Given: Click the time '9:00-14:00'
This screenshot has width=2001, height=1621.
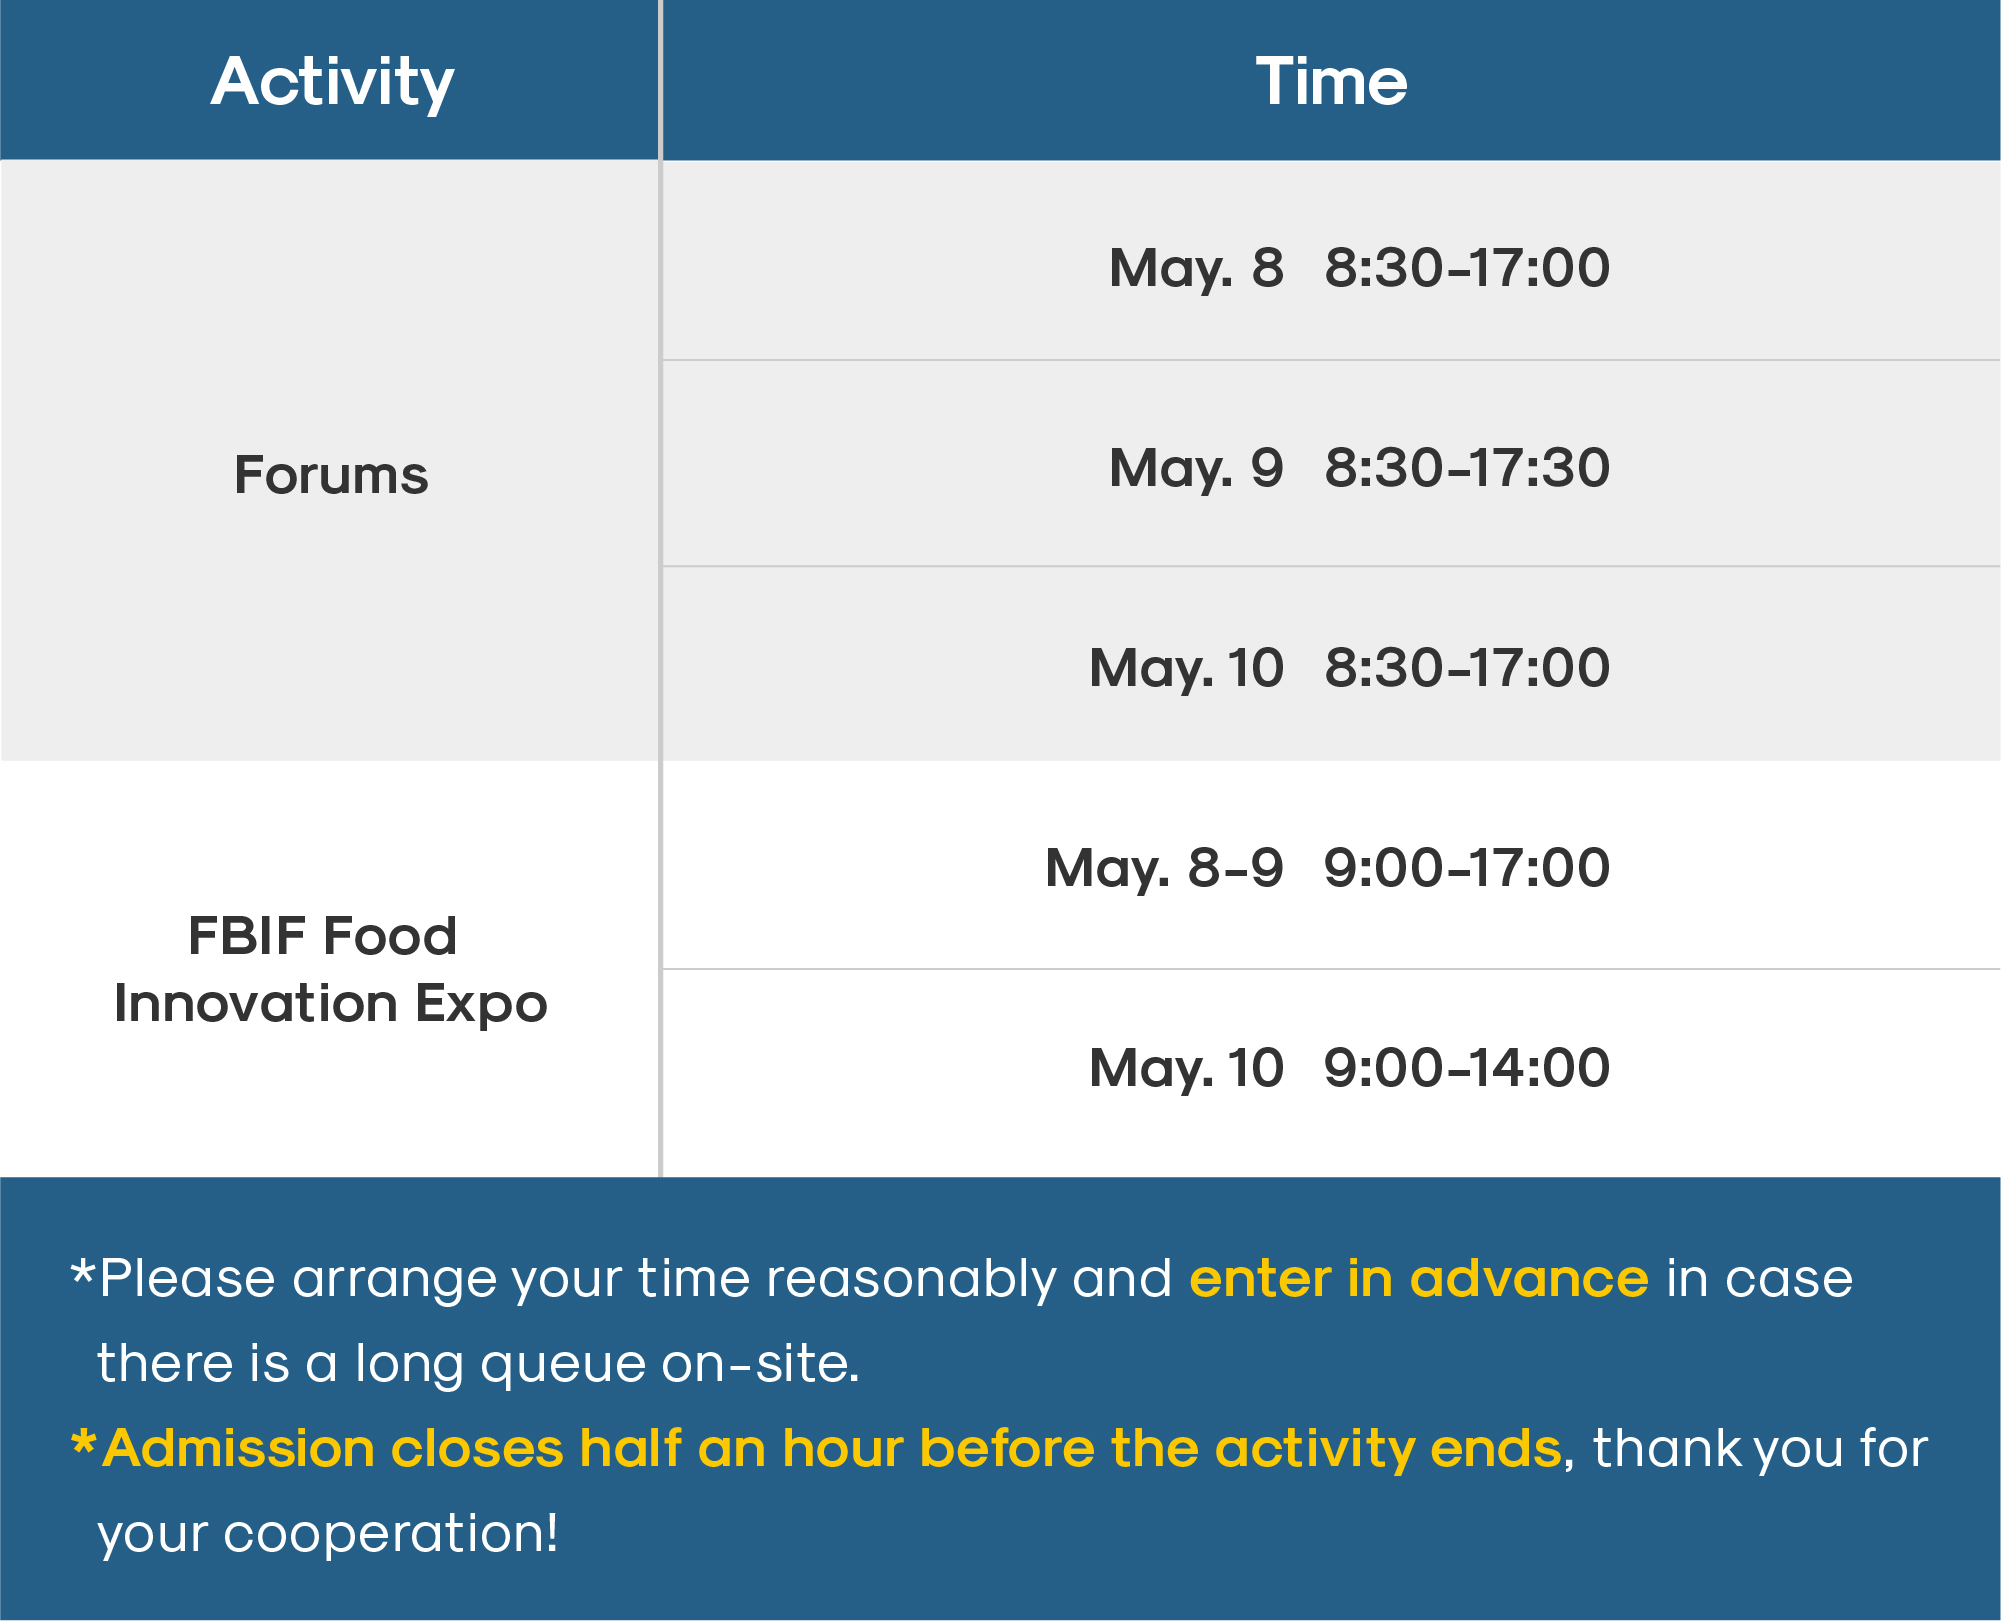Looking at the screenshot, I should pos(1467,1068).
